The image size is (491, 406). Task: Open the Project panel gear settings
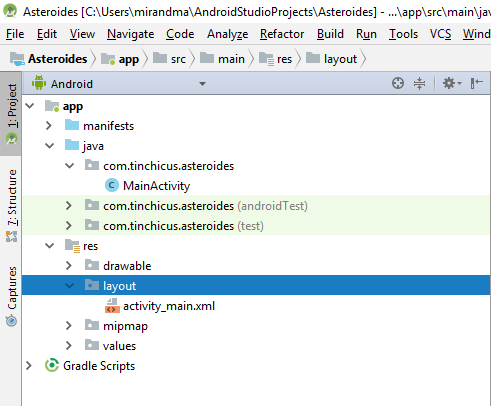pos(451,83)
